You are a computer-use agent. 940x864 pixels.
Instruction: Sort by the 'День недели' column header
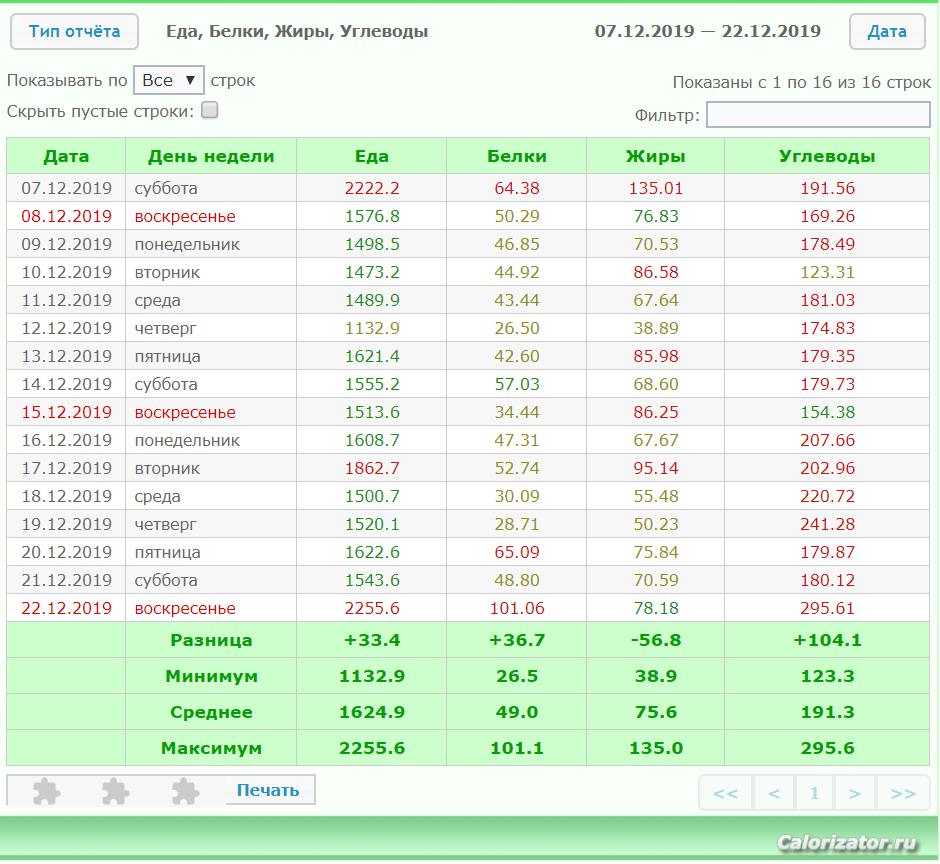tap(211, 156)
